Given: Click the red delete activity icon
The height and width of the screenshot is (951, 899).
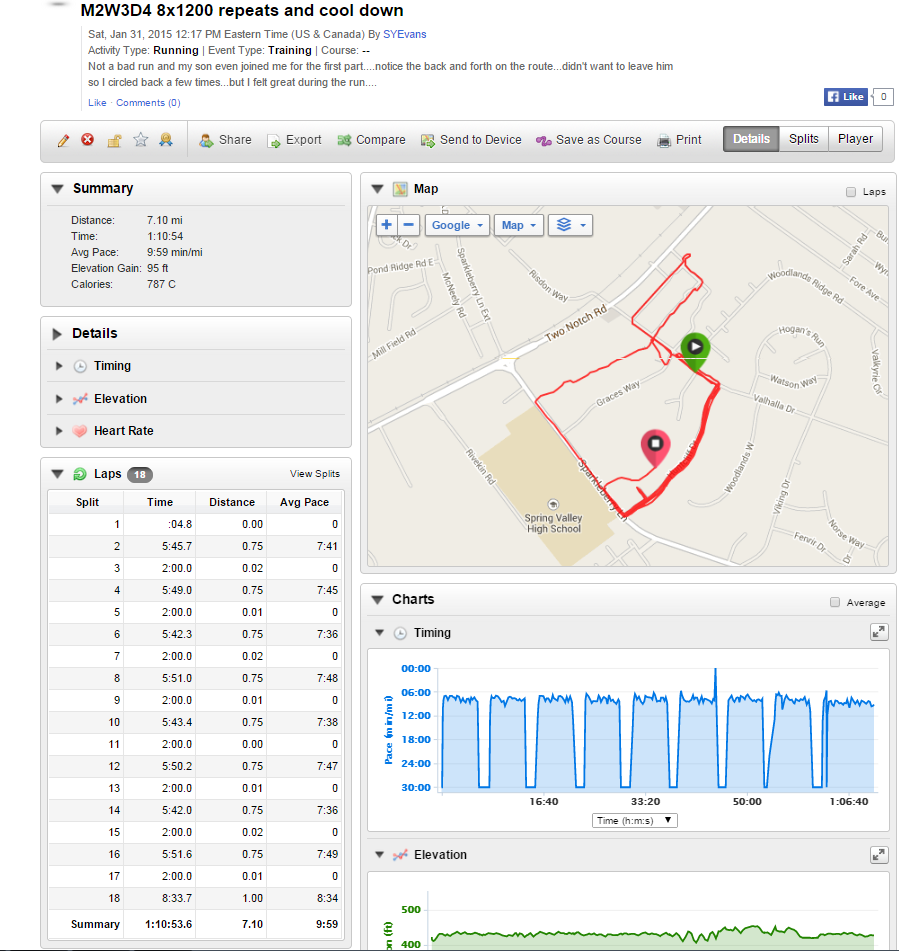Looking at the screenshot, I should 88,140.
